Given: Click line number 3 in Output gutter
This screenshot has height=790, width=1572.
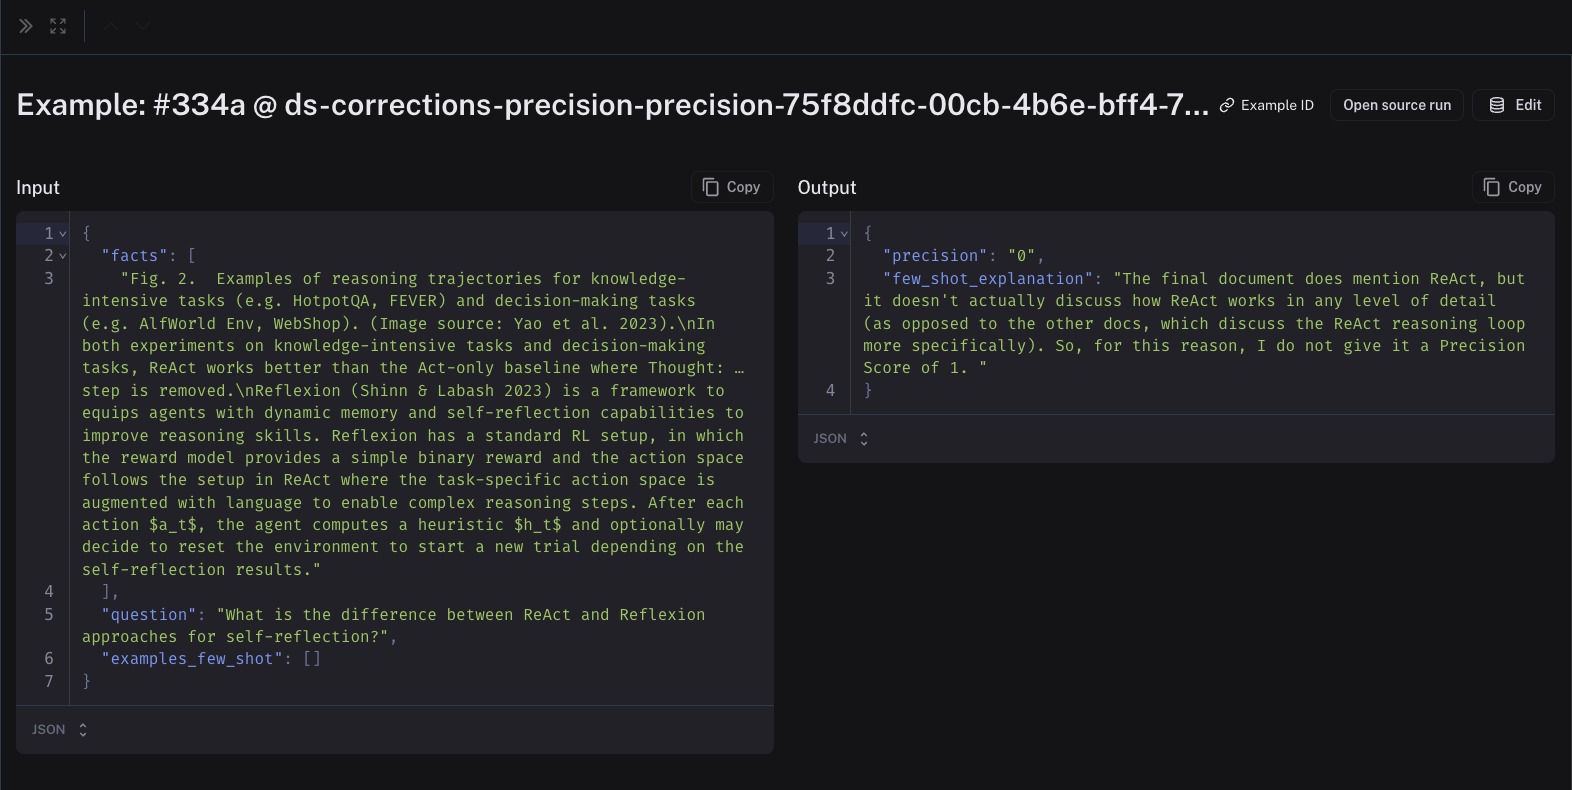Looking at the screenshot, I should (830, 279).
